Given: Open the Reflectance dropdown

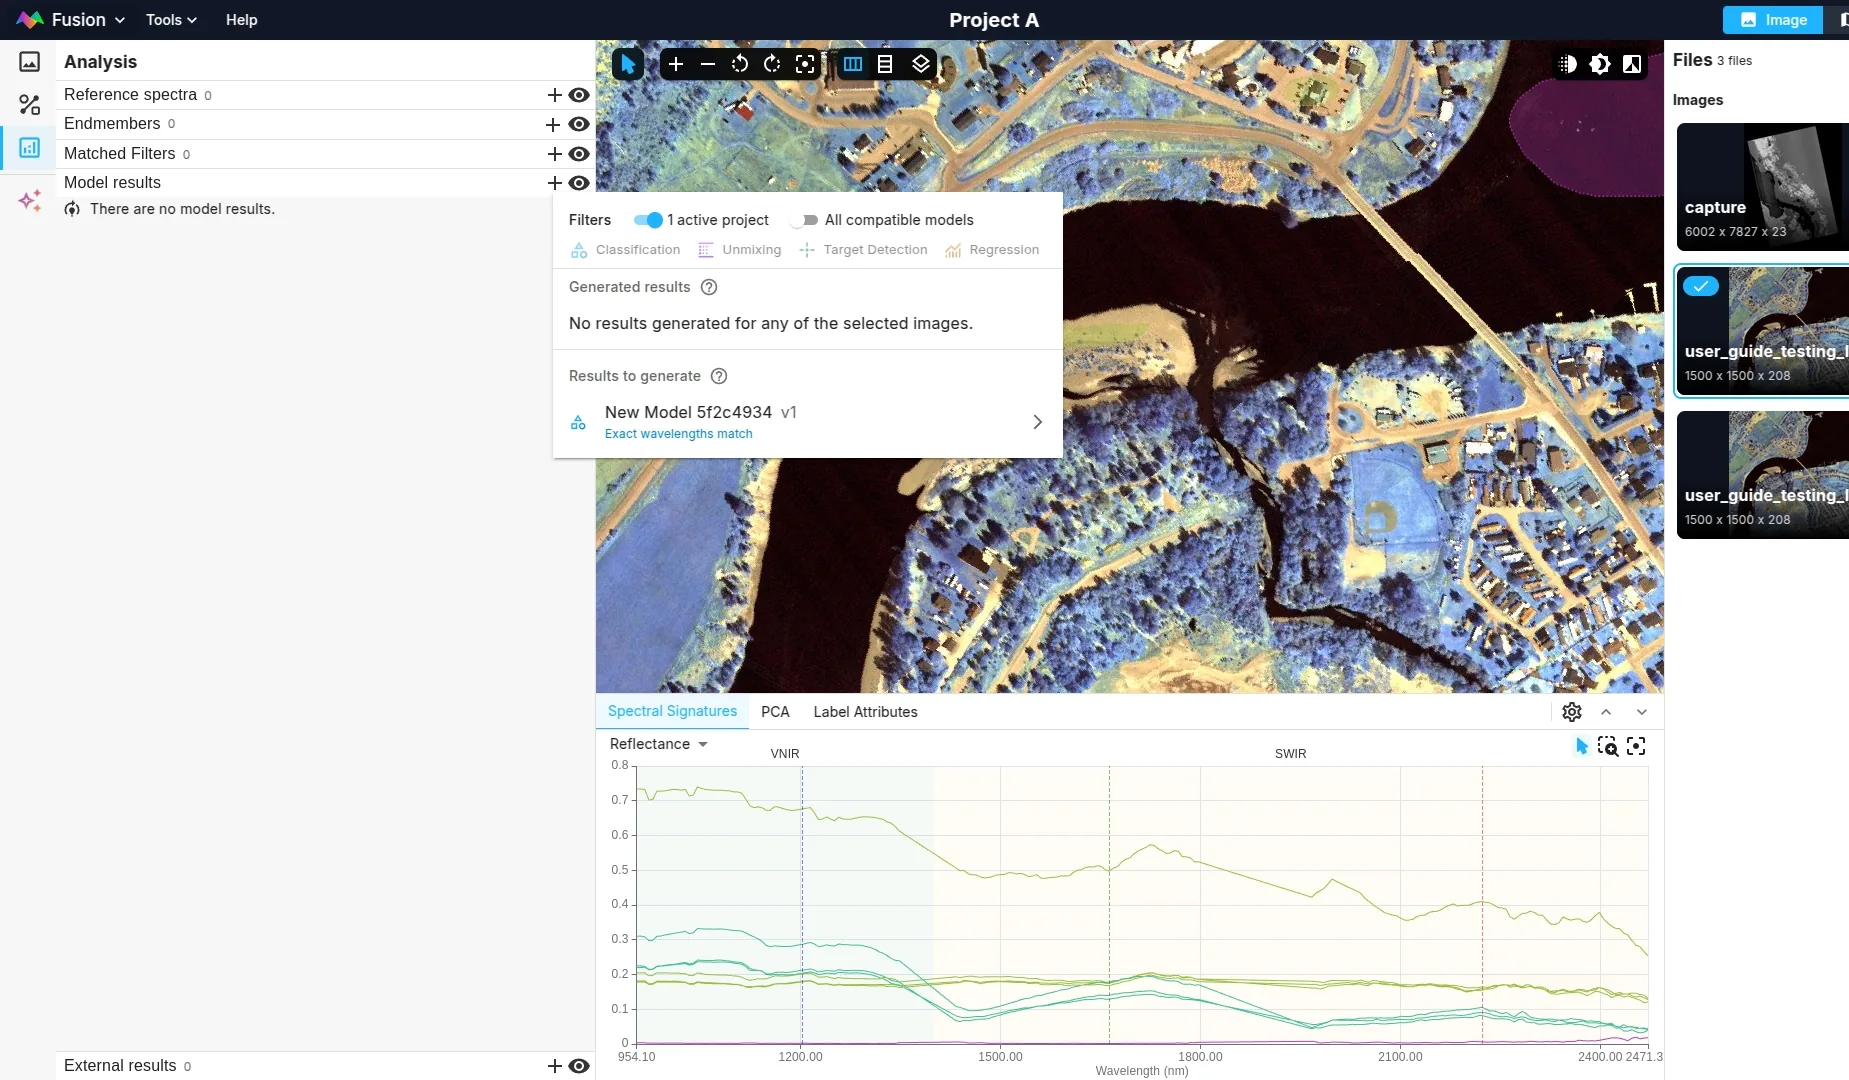Looking at the screenshot, I should click(x=659, y=744).
